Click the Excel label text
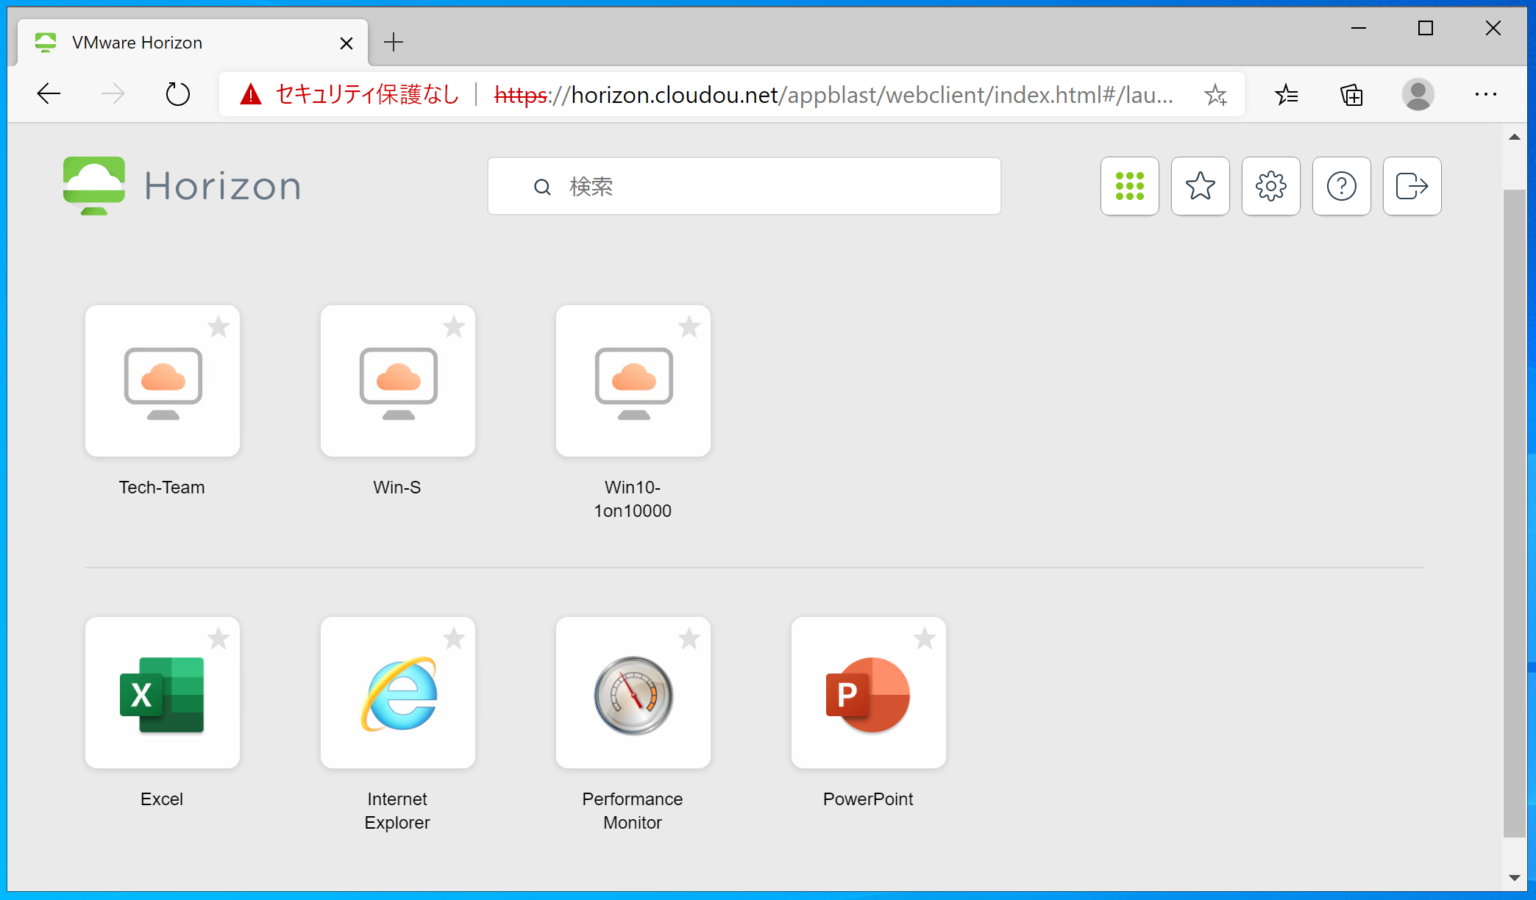 pos(162,800)
